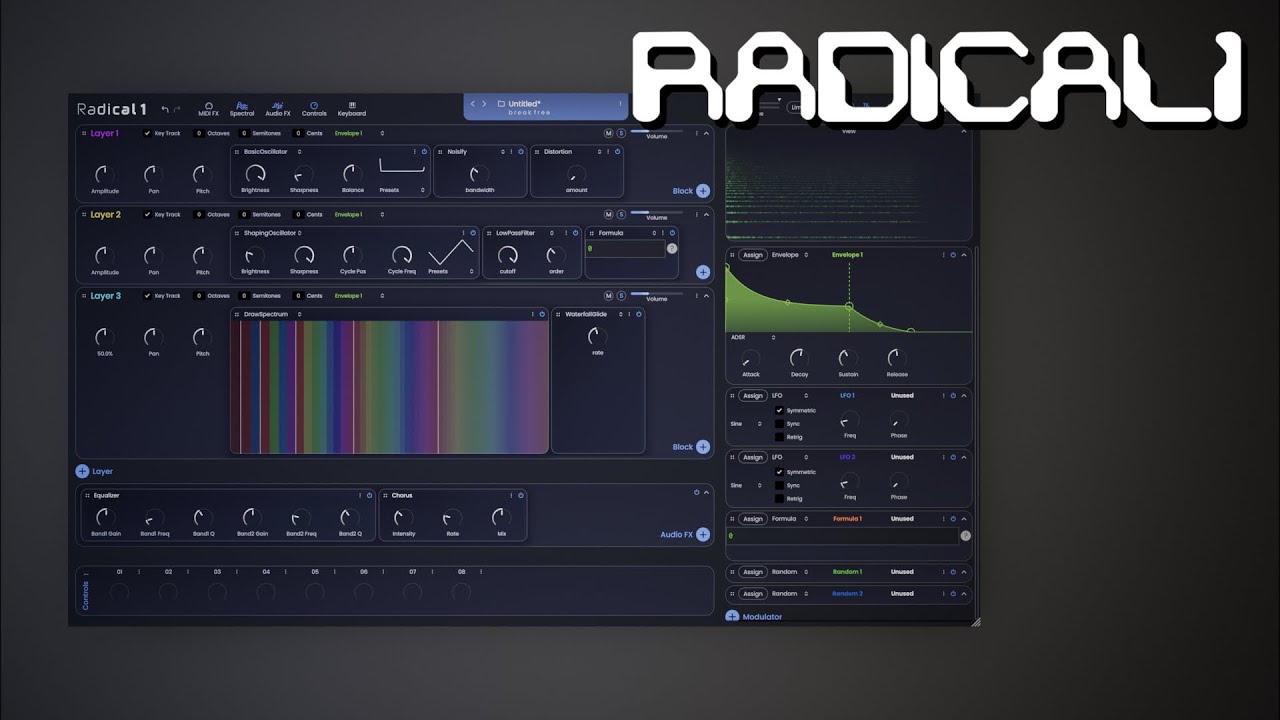Click Assign on Formula 1
The width and height of the screenshot is (1280, 720).
point(753,519)
